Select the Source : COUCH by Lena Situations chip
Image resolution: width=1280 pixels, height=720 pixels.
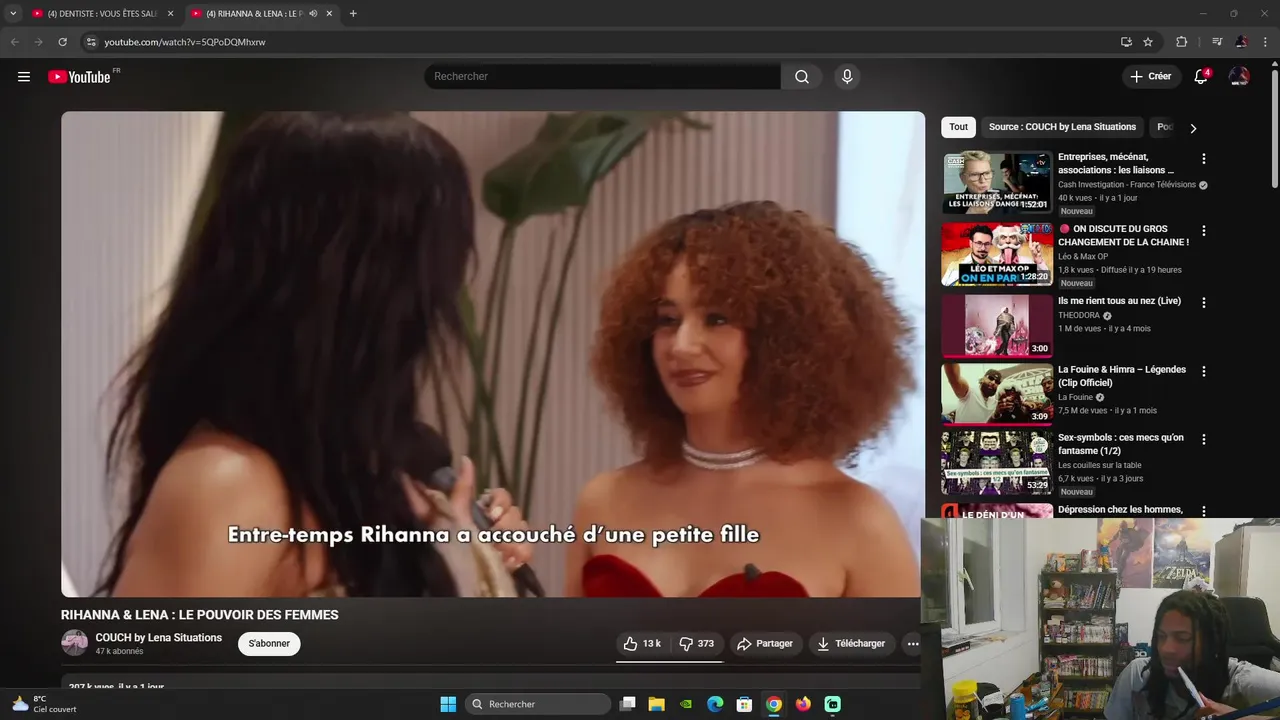[1062, 127]
